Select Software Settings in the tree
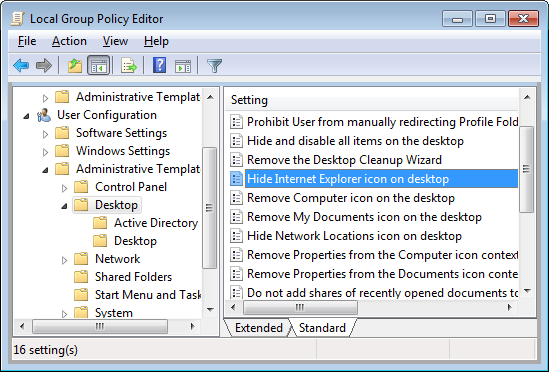Screen dimensions: 549x372 (121, 133)
